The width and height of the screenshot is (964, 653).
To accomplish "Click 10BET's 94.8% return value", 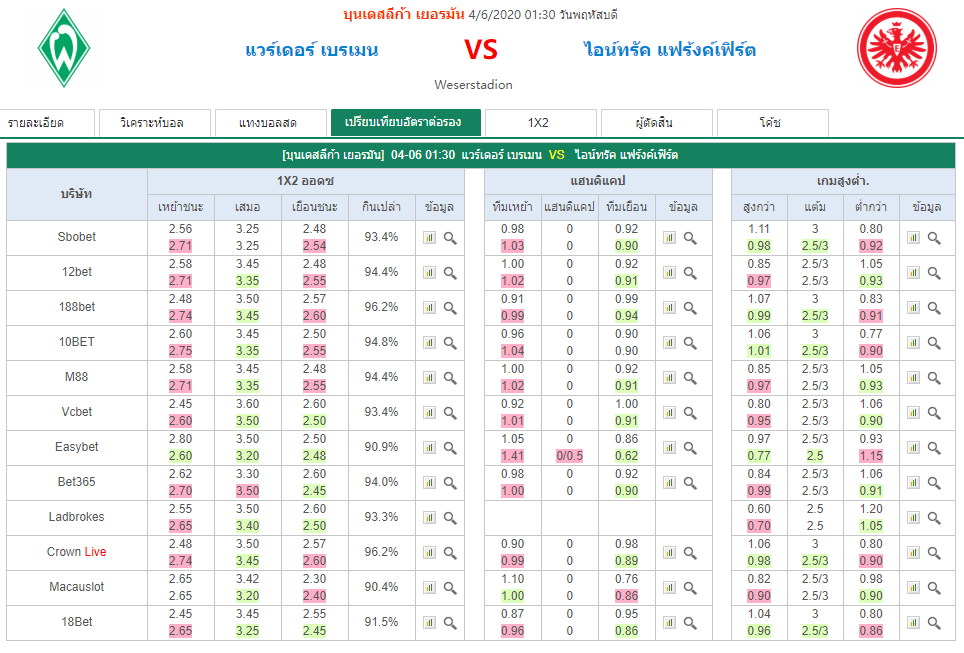I will [x=381, y=342].
